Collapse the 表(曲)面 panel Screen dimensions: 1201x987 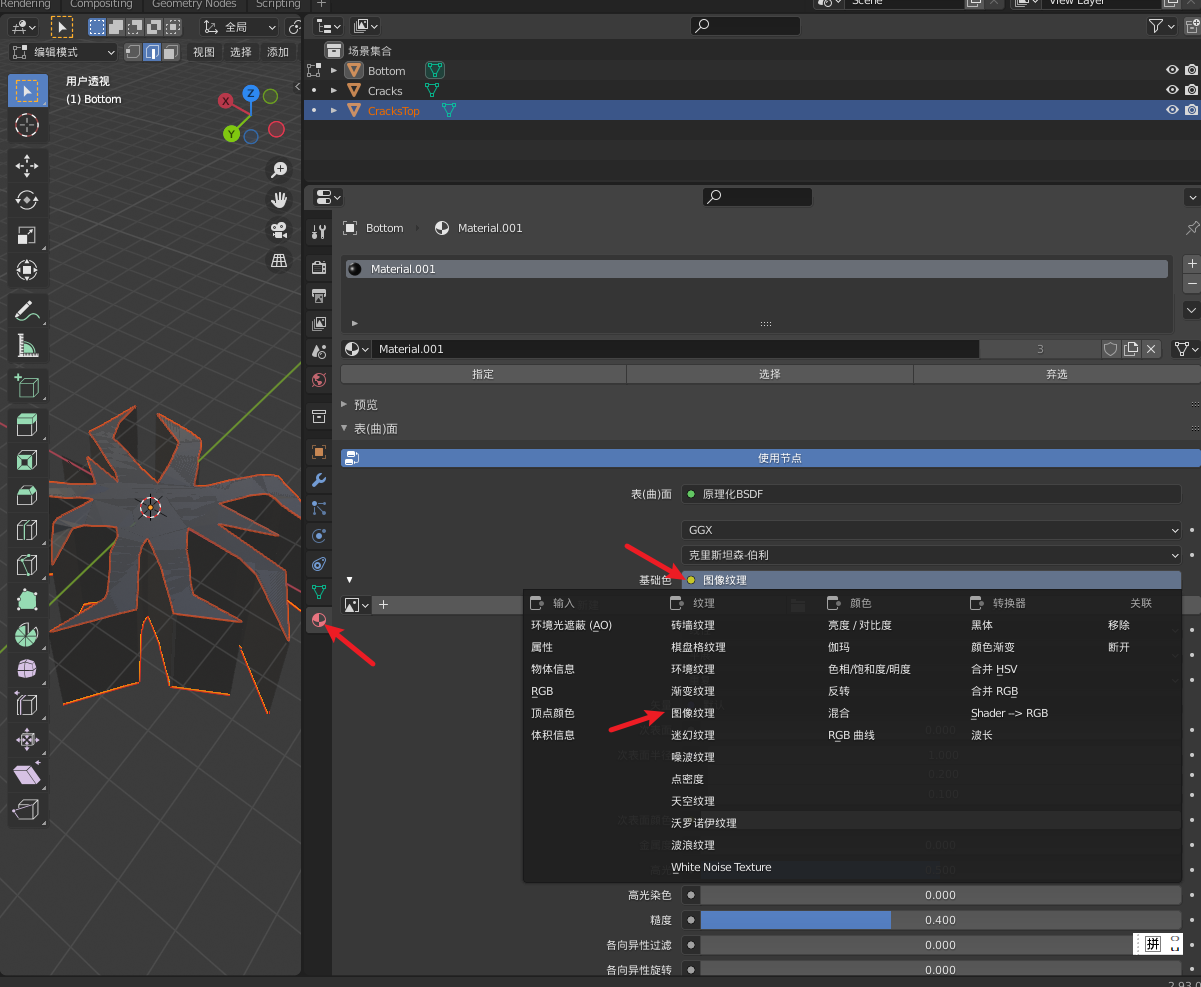[x=344, y=428]
